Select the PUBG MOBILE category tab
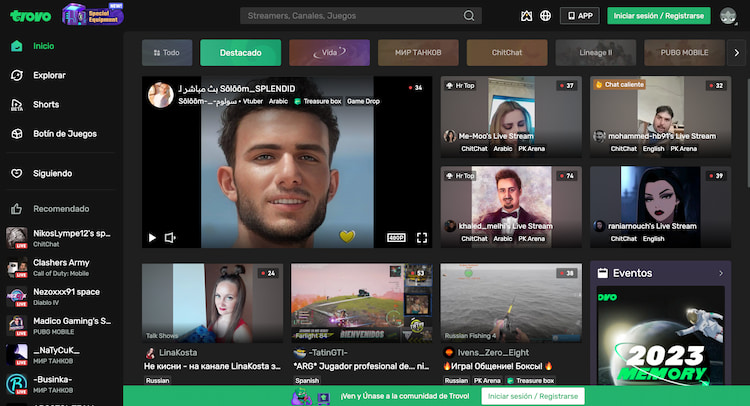Viewport: 750px width, 406px height. tap(684, 53)
